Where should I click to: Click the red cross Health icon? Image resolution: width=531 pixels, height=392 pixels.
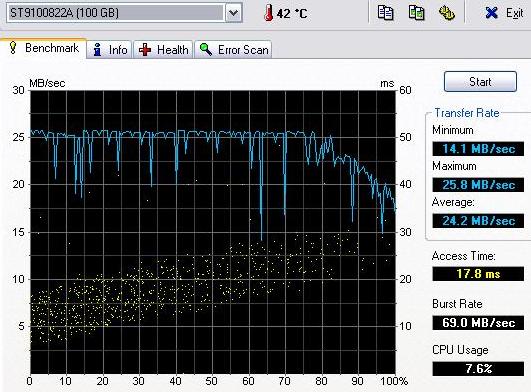tap(145, 50)
